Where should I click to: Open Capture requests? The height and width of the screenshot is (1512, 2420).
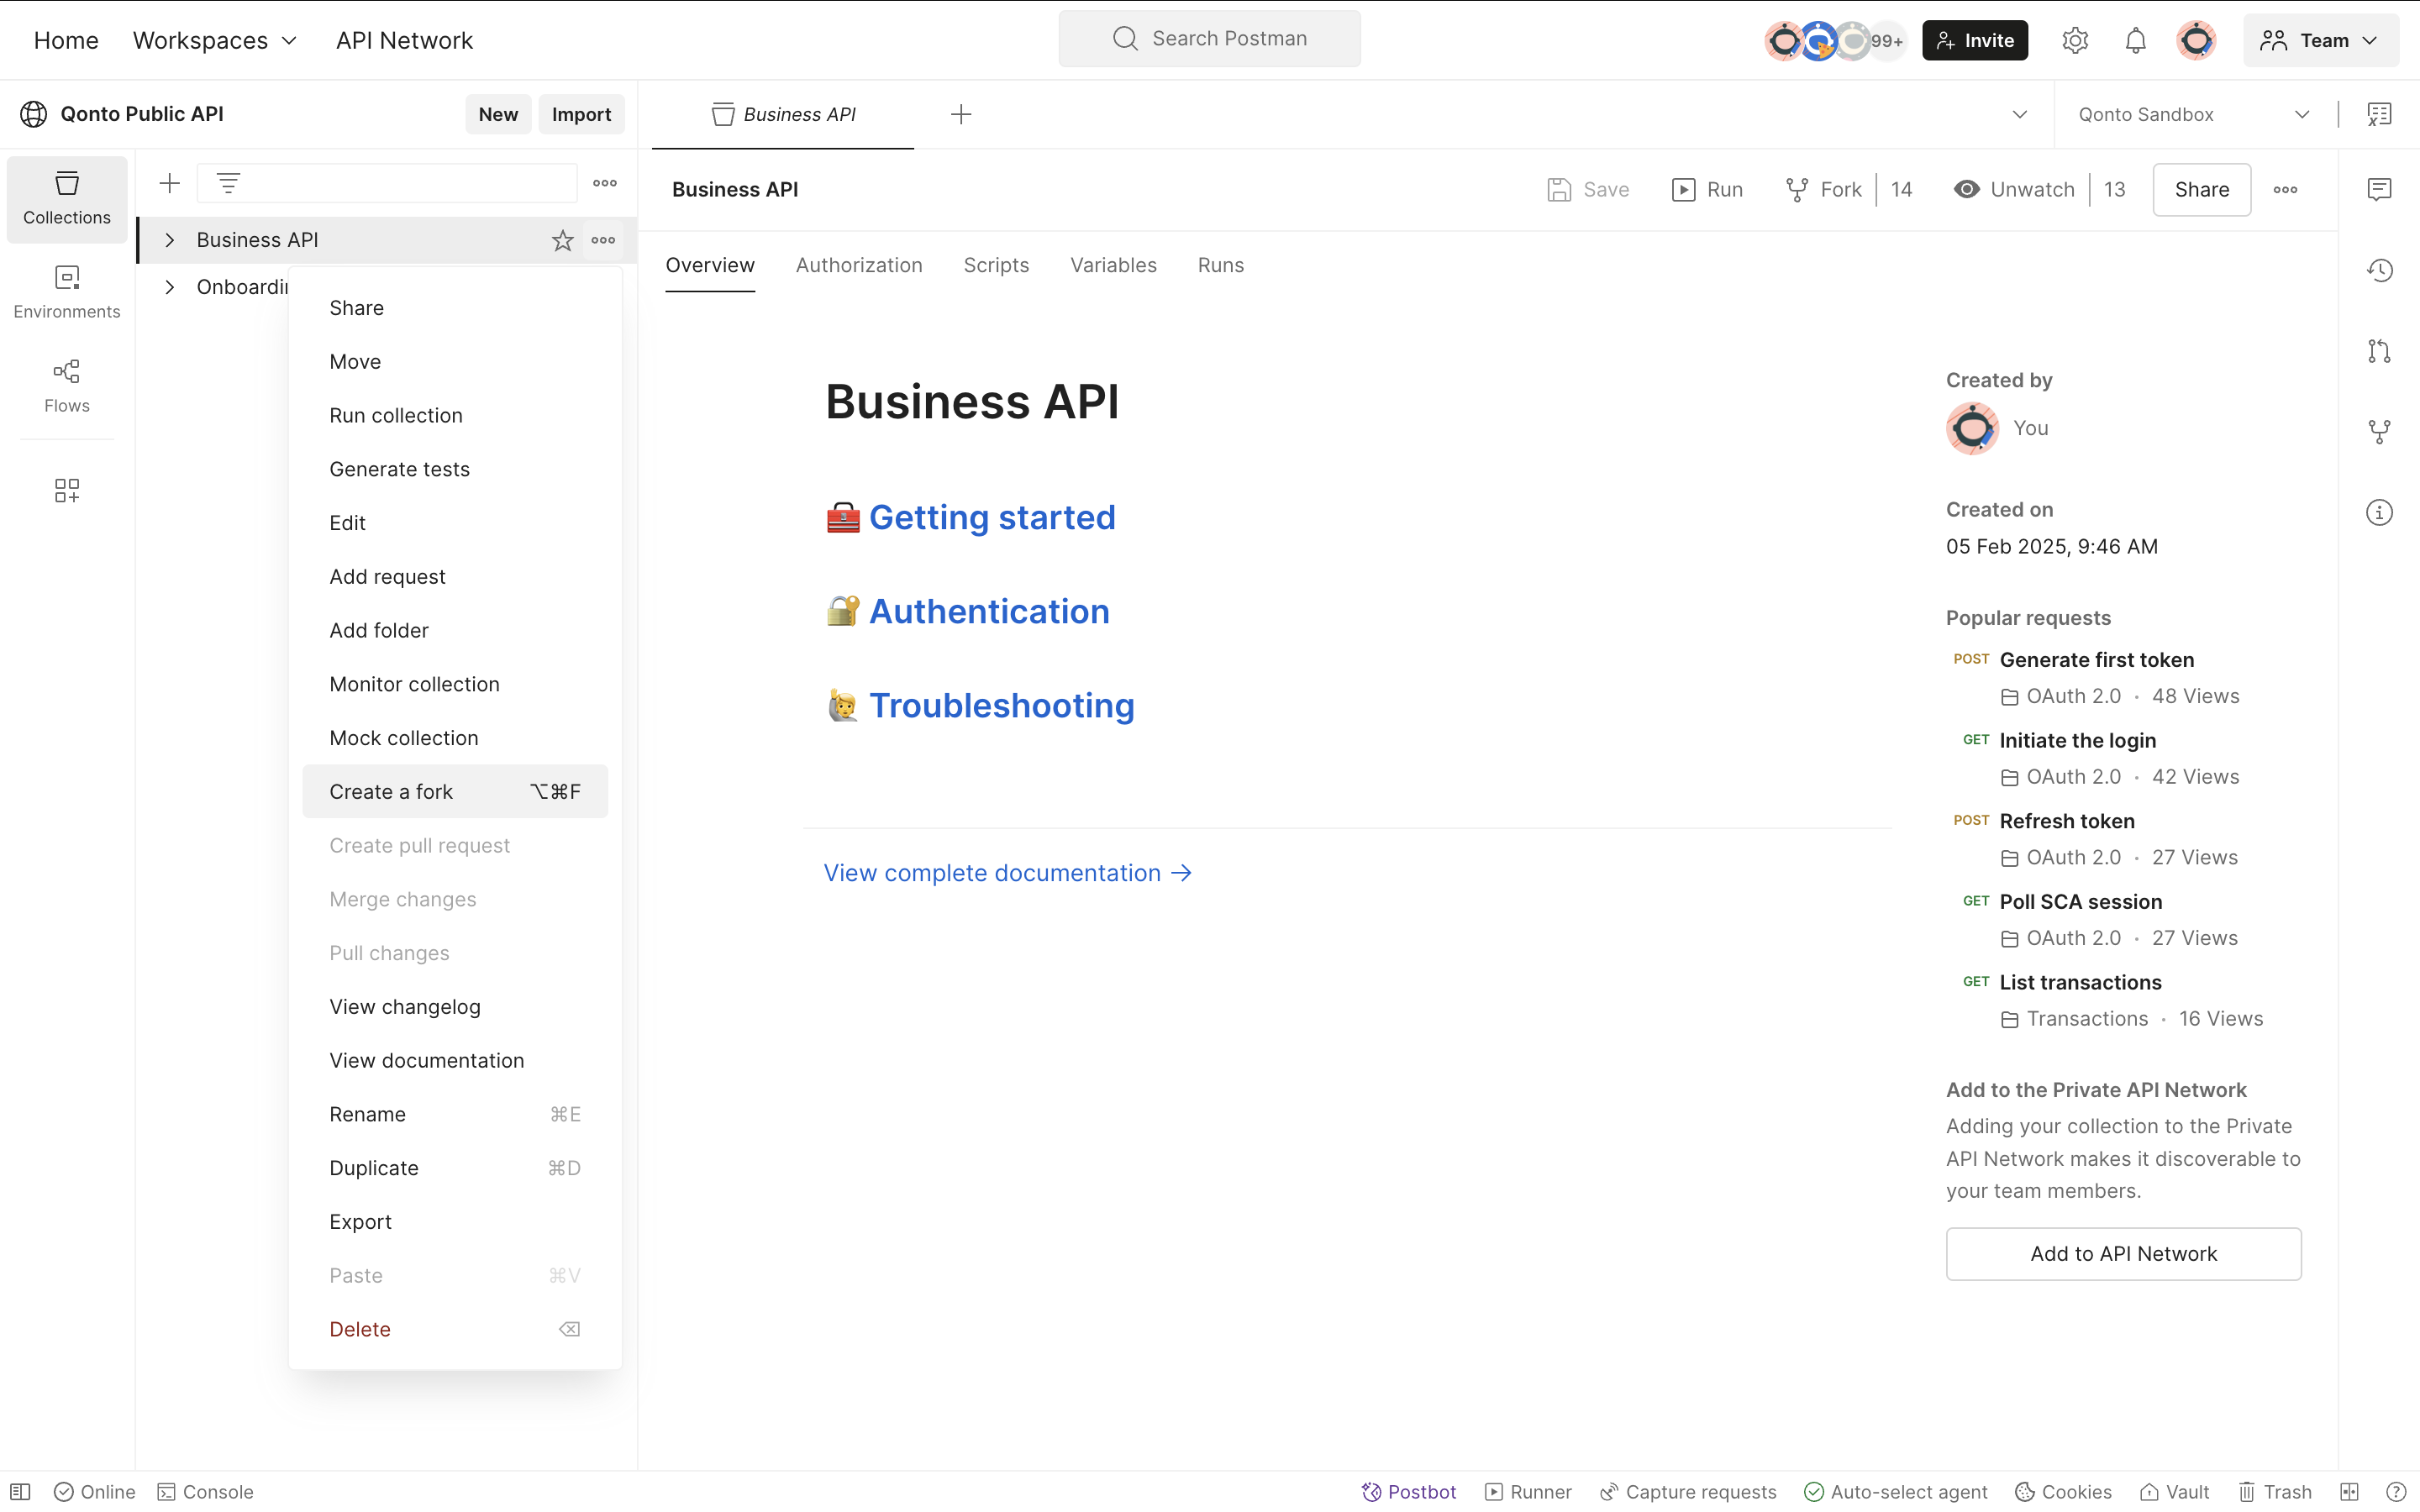coord(1688,1491)
